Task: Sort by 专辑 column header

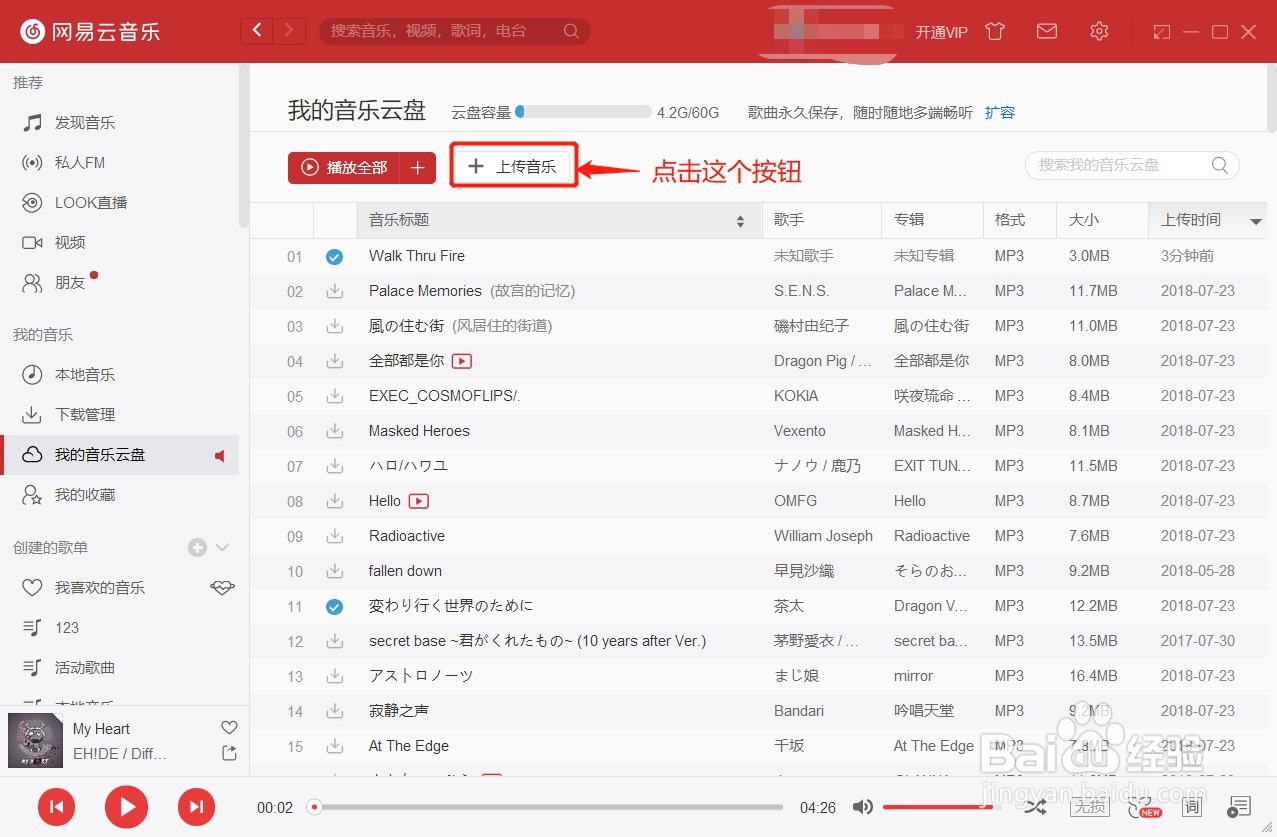Action: coord(932,221)
